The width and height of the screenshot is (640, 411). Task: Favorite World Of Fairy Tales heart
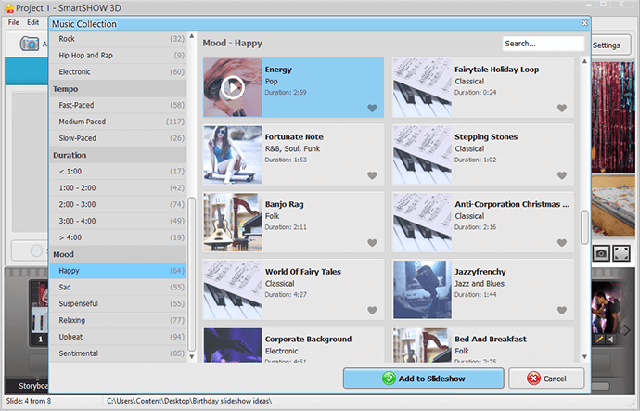tap(372, 310)
